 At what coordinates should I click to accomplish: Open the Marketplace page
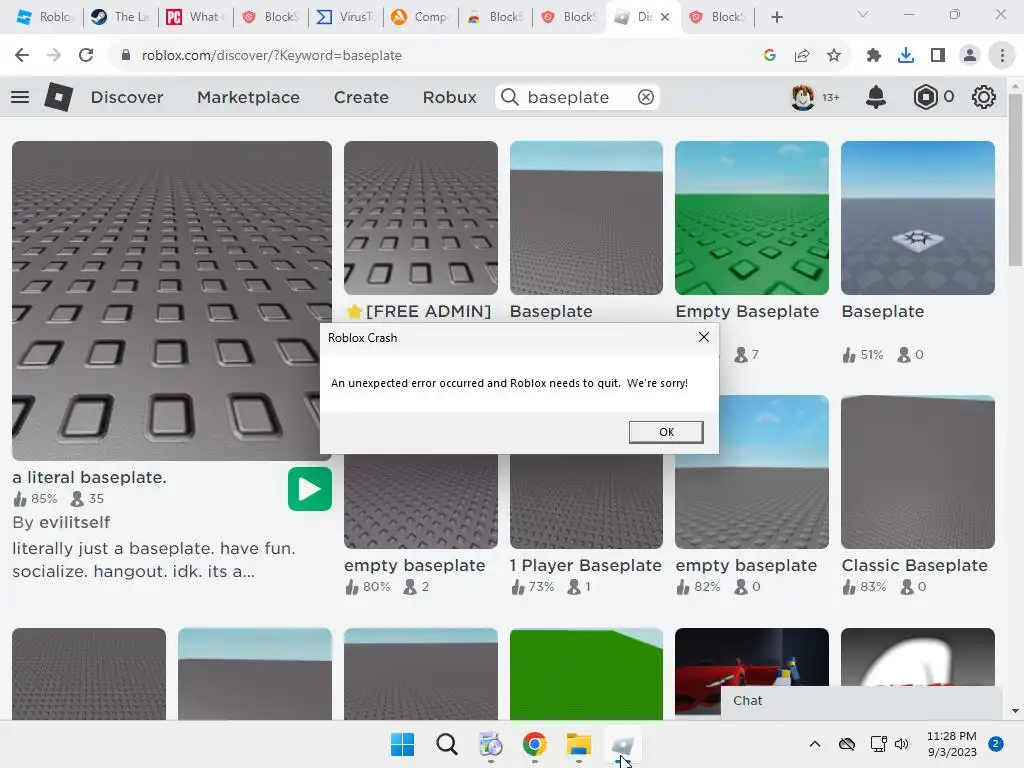click(248, 97)
